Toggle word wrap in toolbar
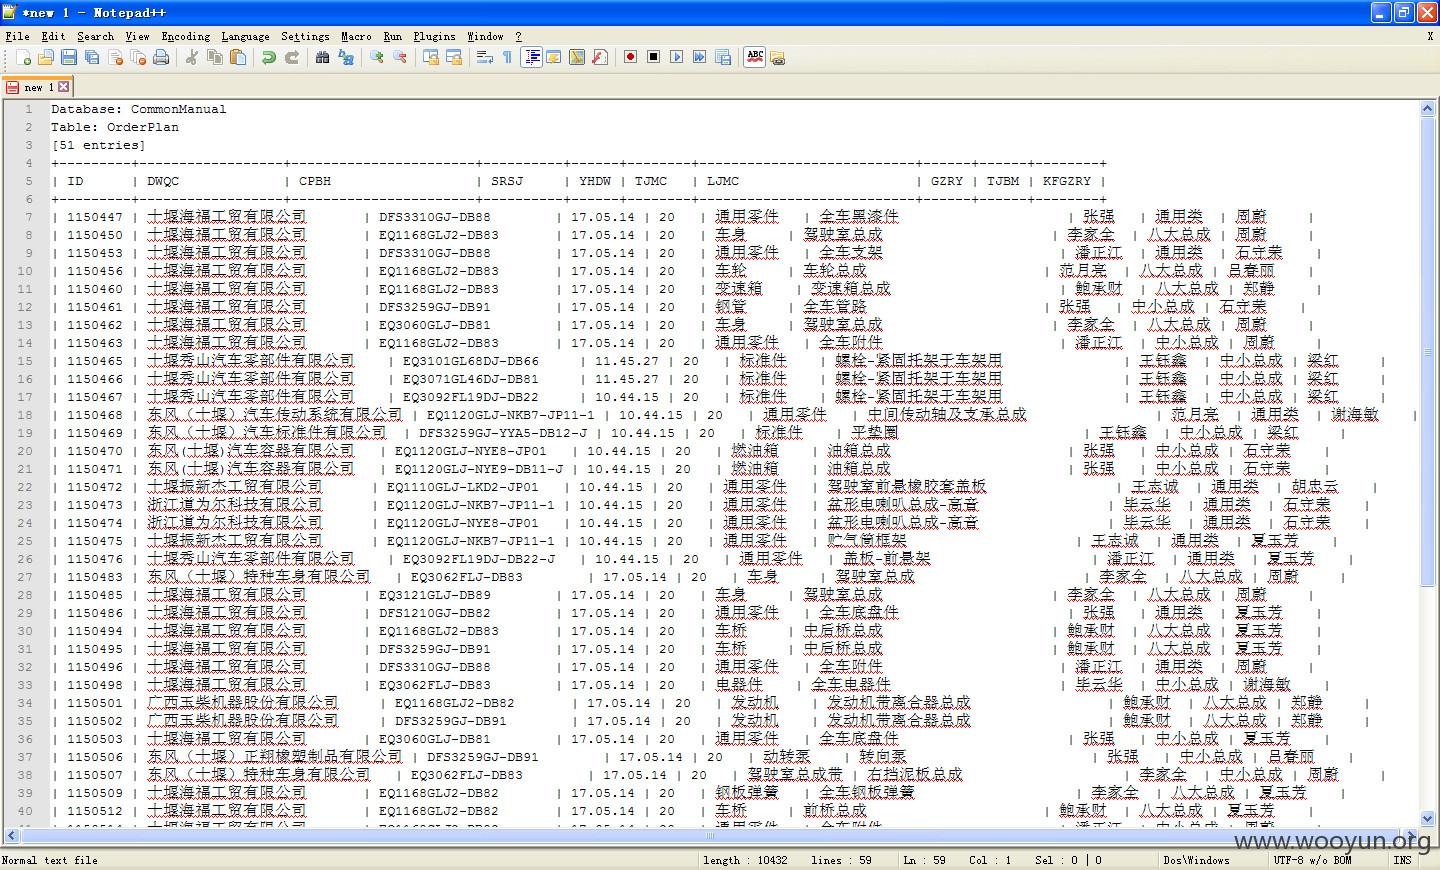The height and width of the screenshot is (870, 1440). pyautogui.click(x=484, y=58)
